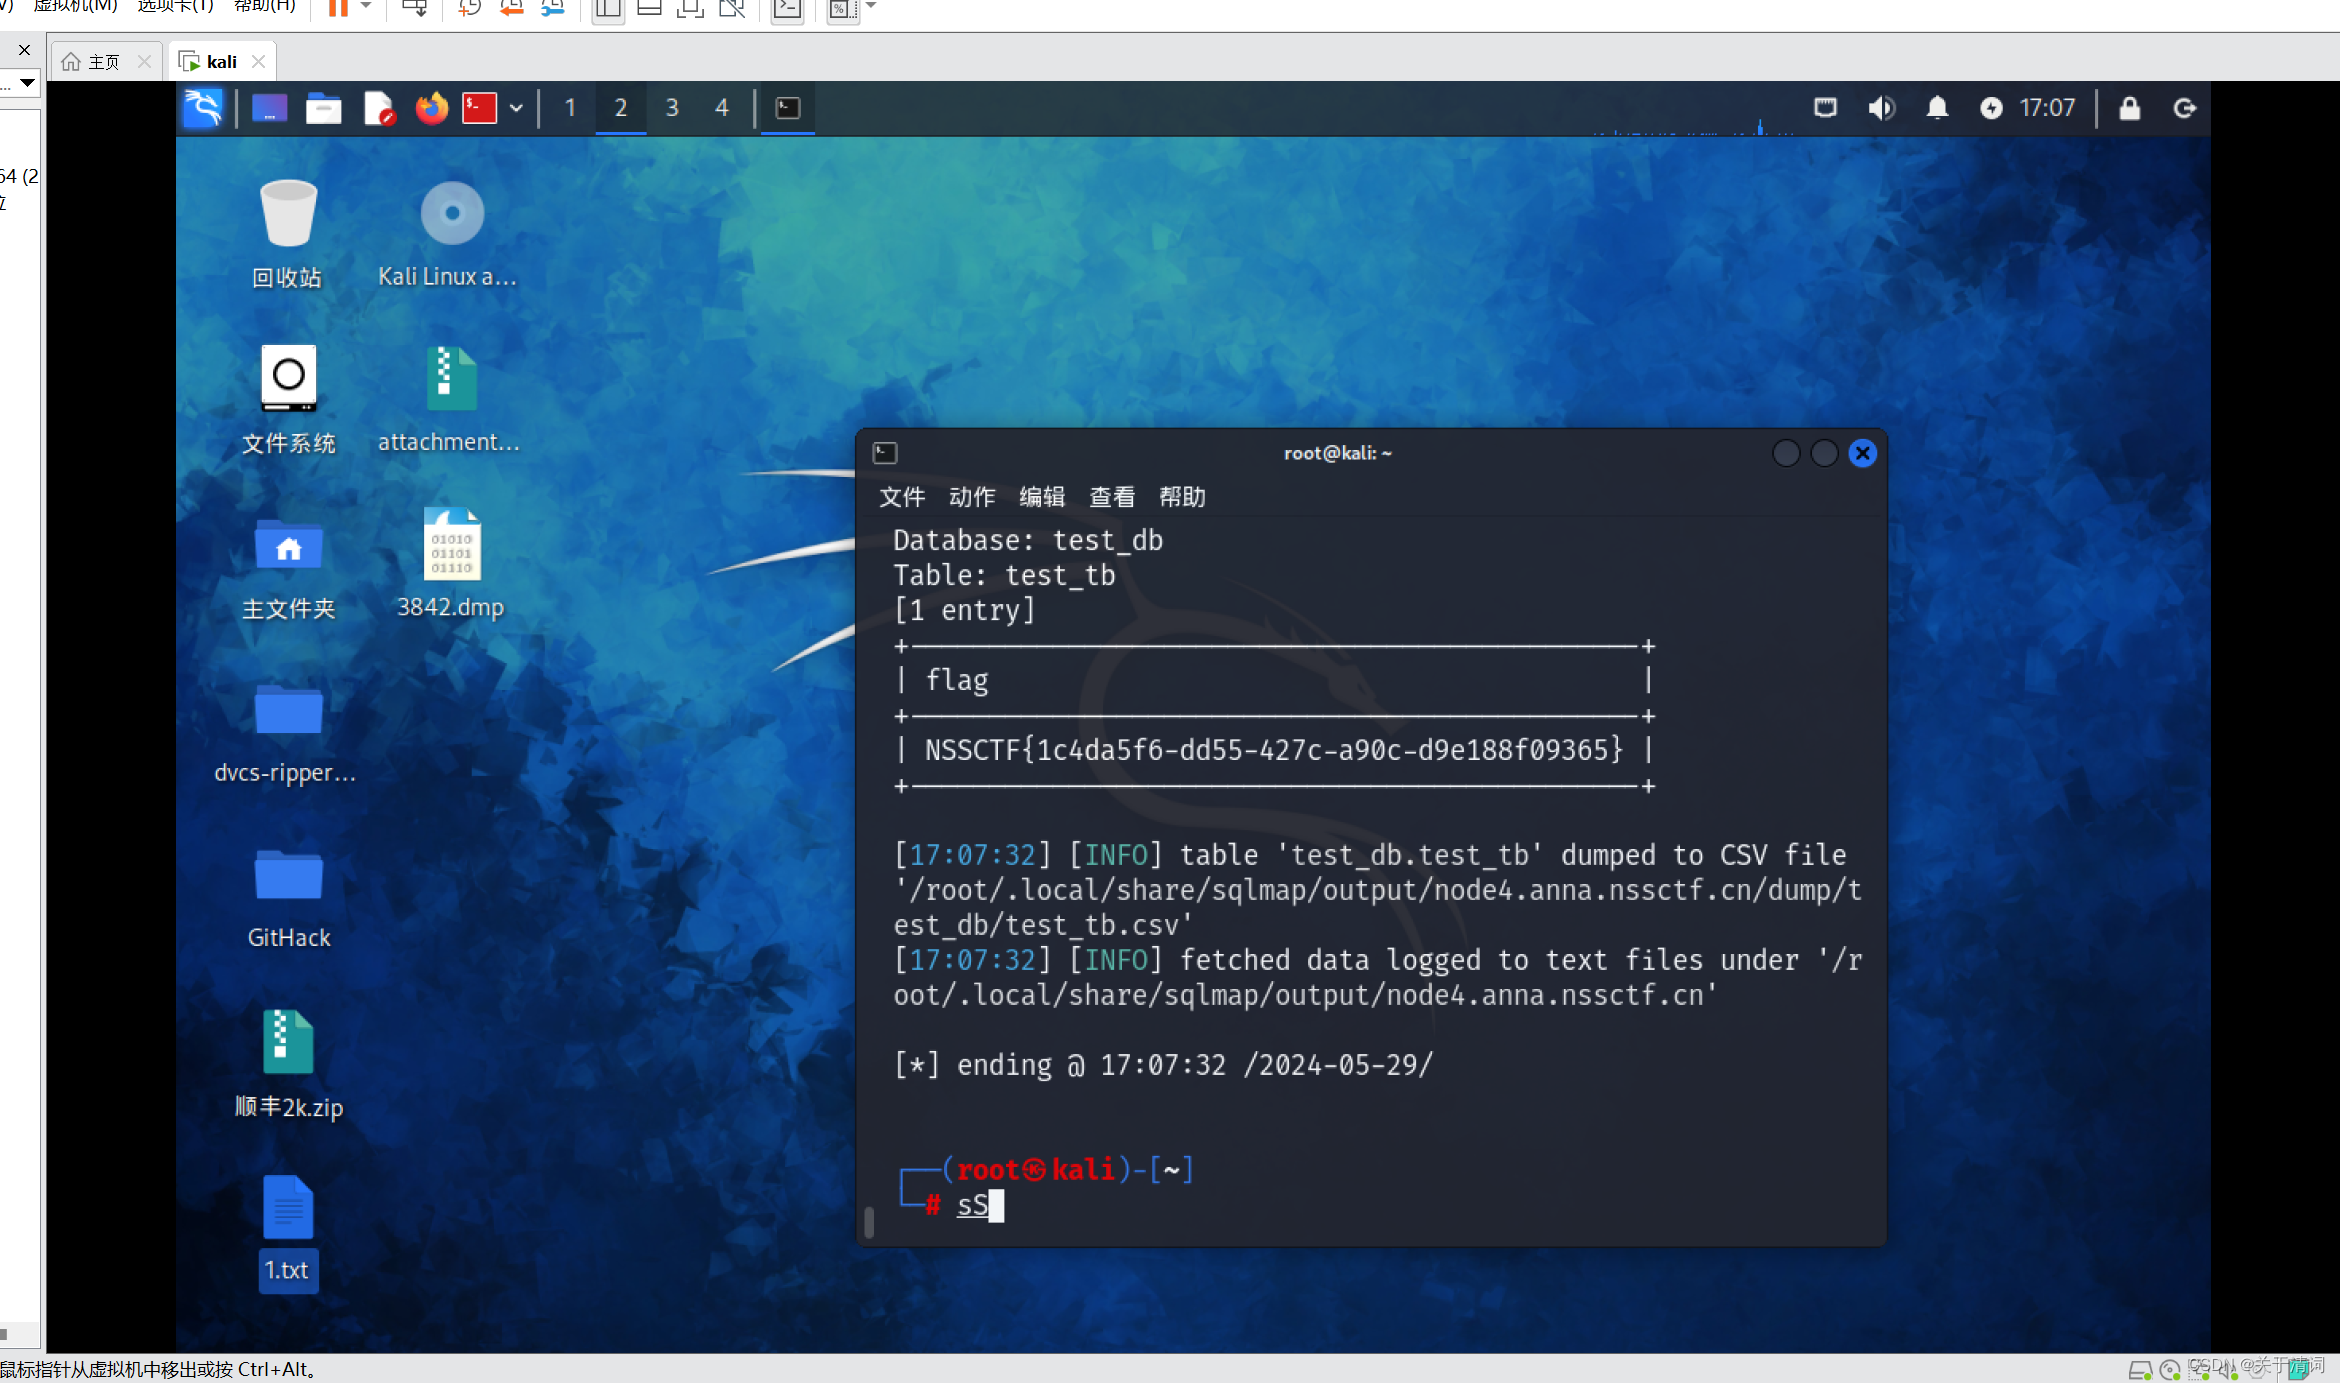The width and height of the screenshot is (2340, 1383).
Task: Open the 3842.dmp desktop file
Action: [x=452, y=546]
